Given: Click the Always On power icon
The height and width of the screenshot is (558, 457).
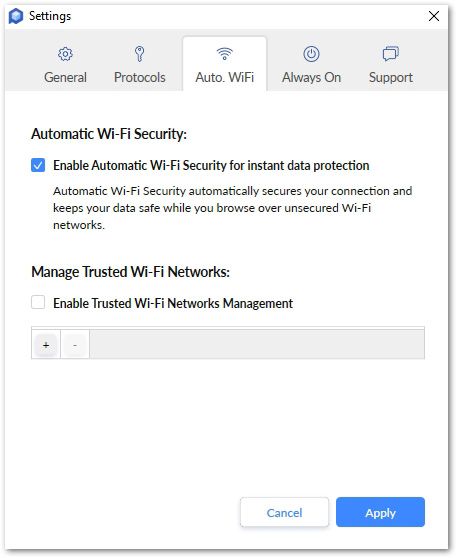Looking at the screenshot, I should 311,54.
